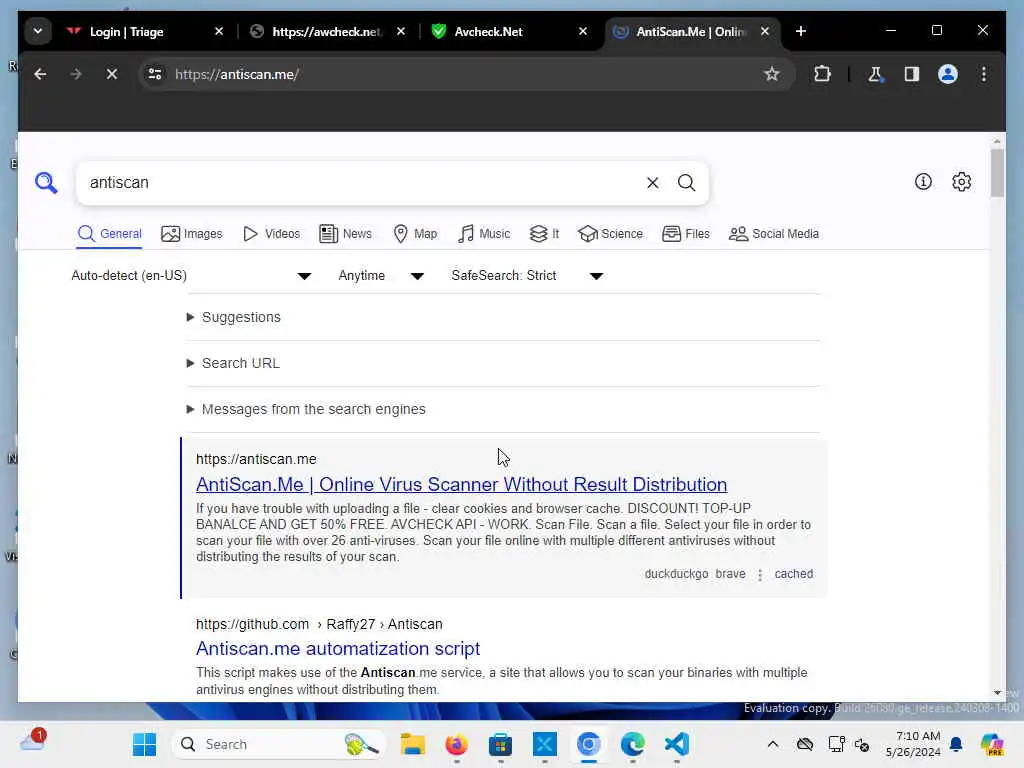Open Microsoft Store from taskbar
Image resolution: width=1024 pixels, height=768 pixels.
click(x=500, y=744)
